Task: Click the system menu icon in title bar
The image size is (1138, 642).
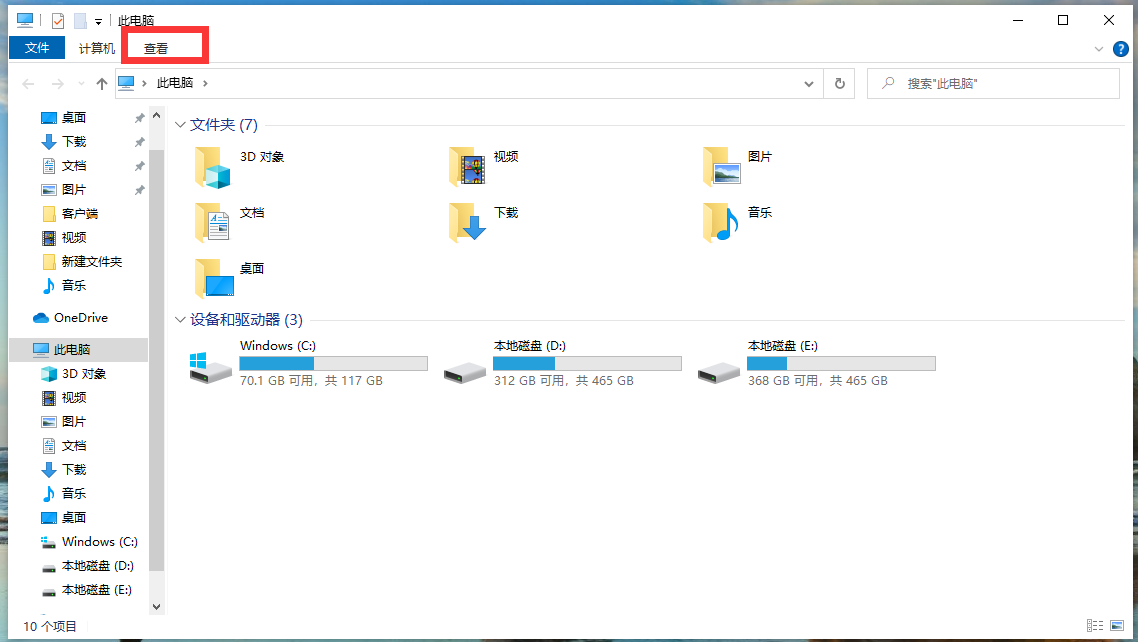Action: [25, 20]
